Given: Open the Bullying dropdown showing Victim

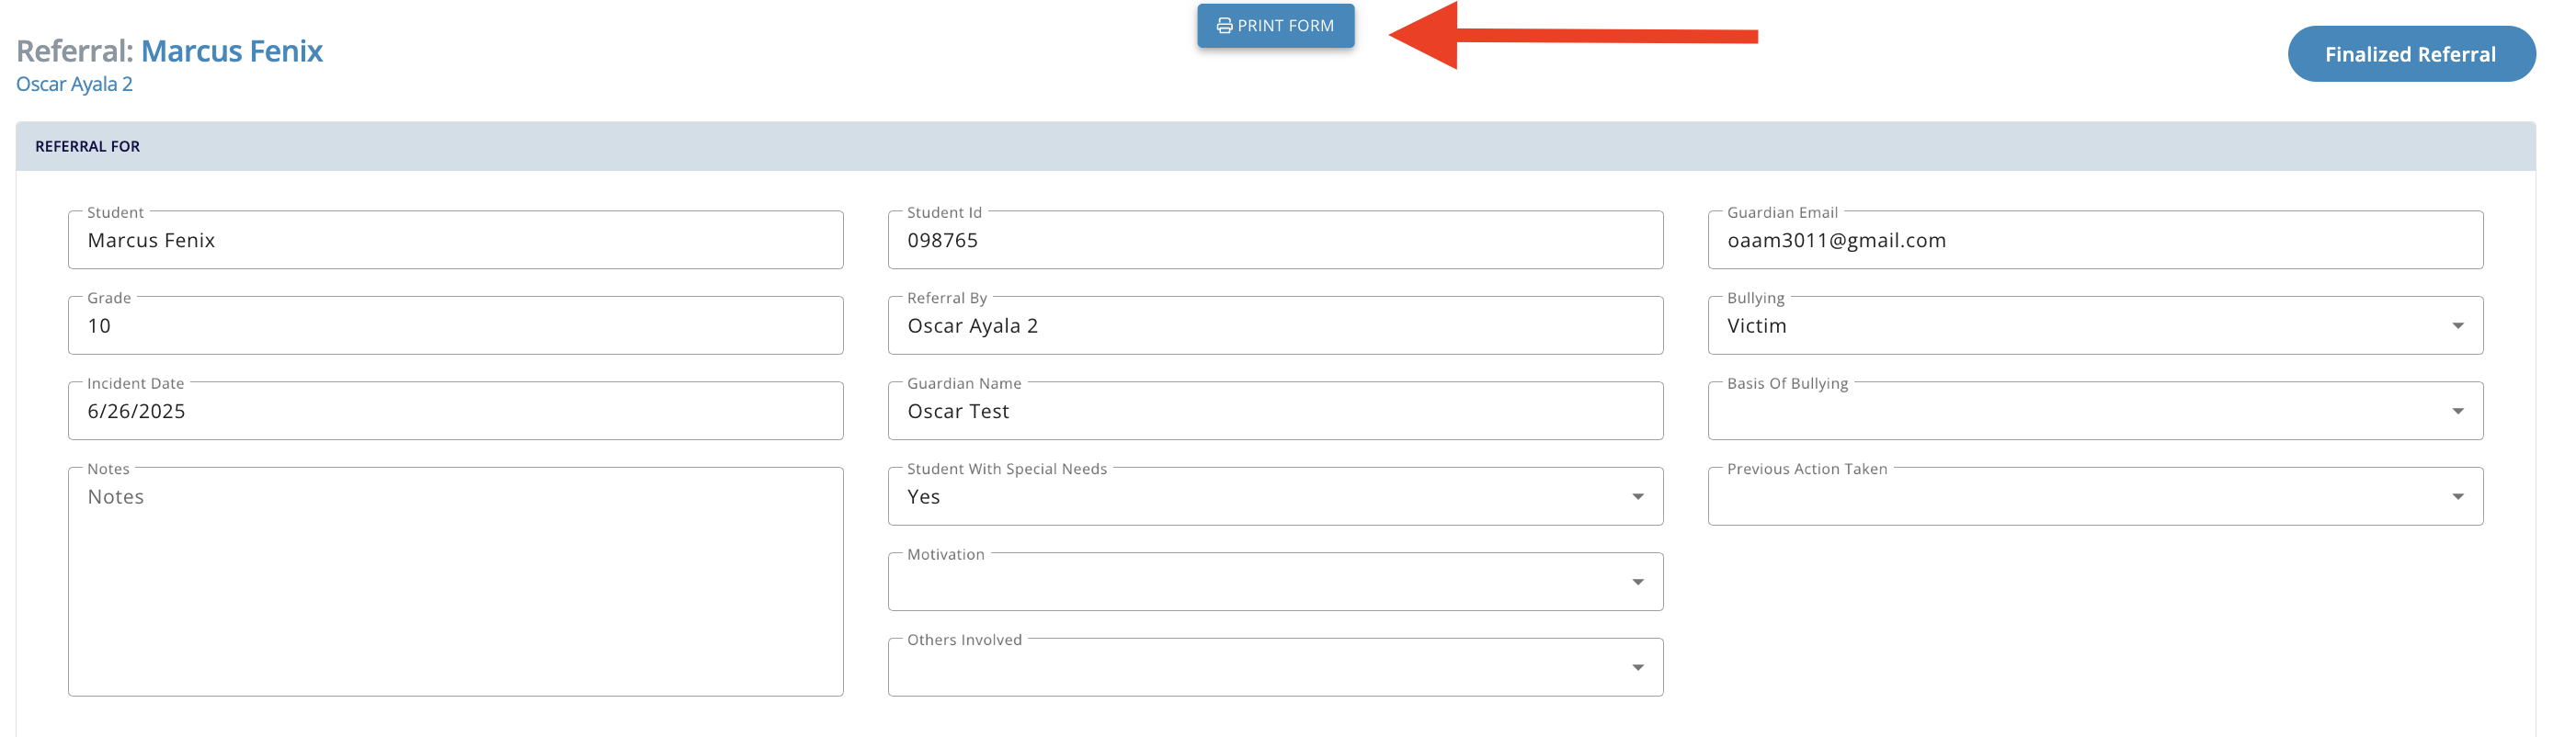Looking at the screenshot, I should [2095, 326].
